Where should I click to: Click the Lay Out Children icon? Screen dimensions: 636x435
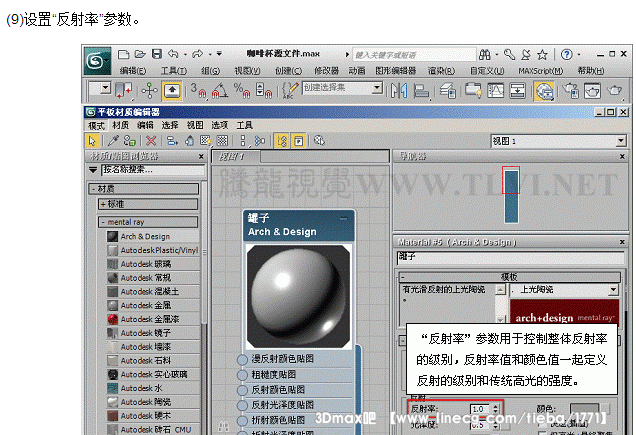(x=260, y=141)
